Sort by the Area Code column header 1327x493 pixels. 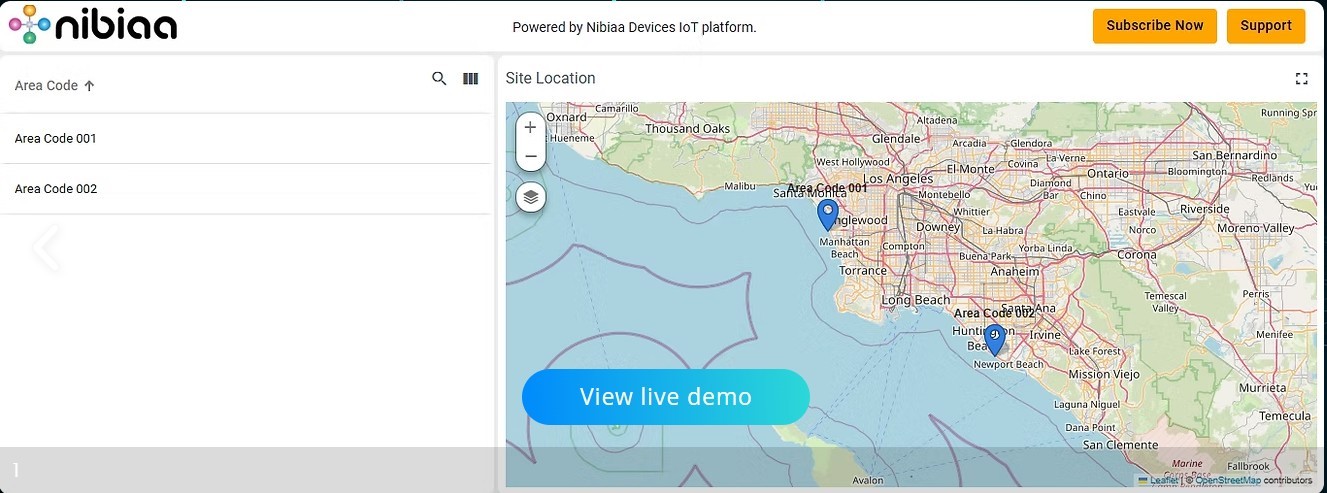click(46, 86)
